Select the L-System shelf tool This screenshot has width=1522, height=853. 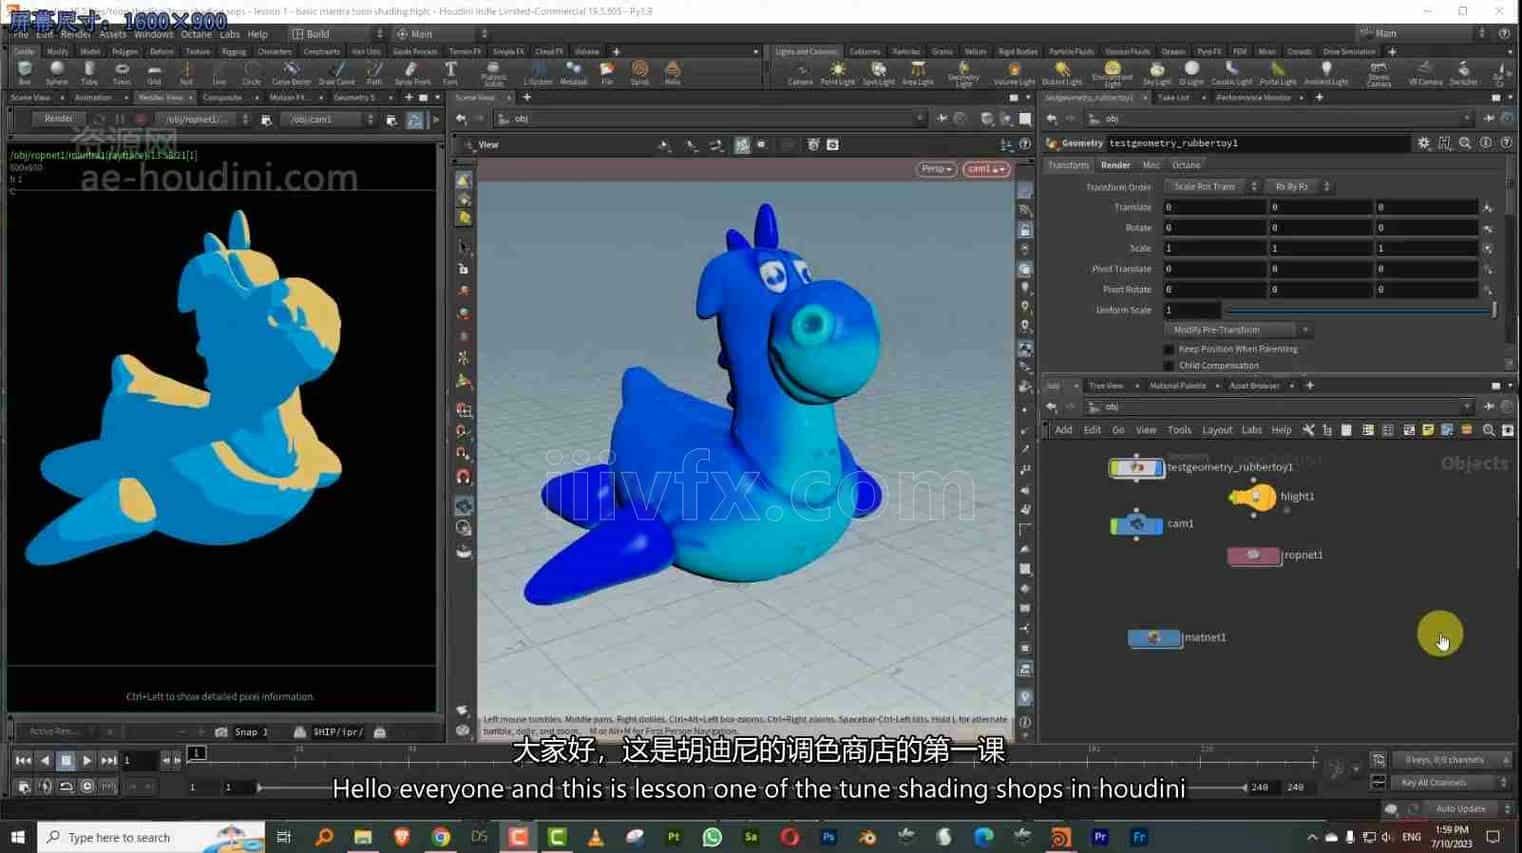[x=538, y=73]
